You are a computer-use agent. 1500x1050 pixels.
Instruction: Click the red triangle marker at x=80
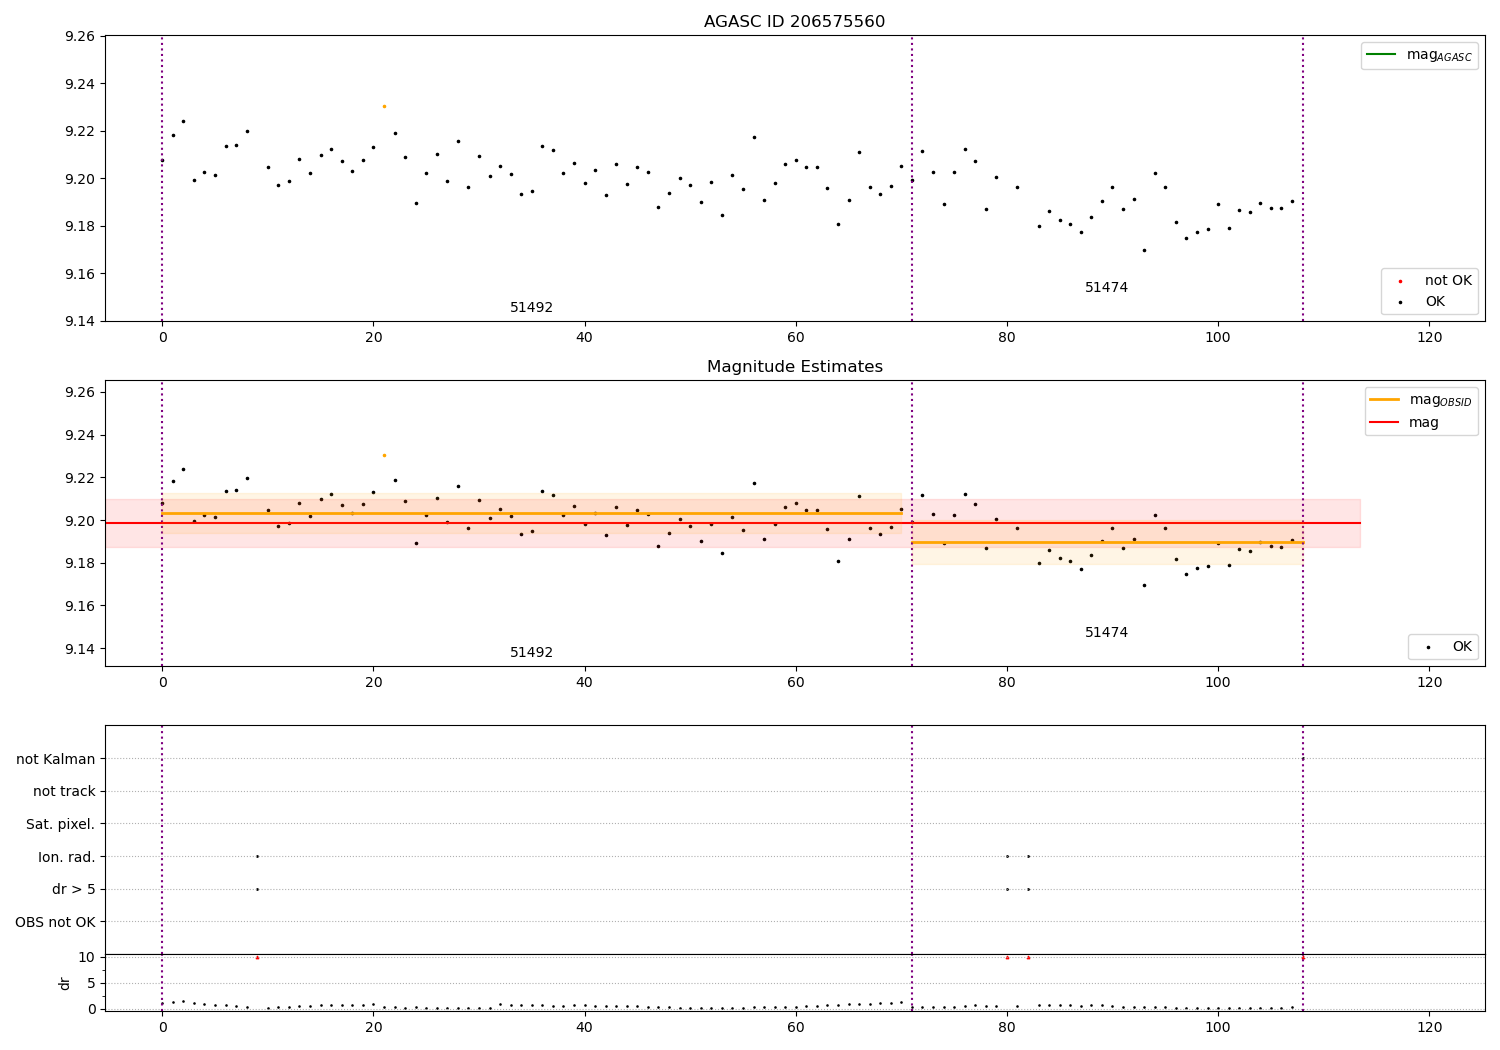1007,957
